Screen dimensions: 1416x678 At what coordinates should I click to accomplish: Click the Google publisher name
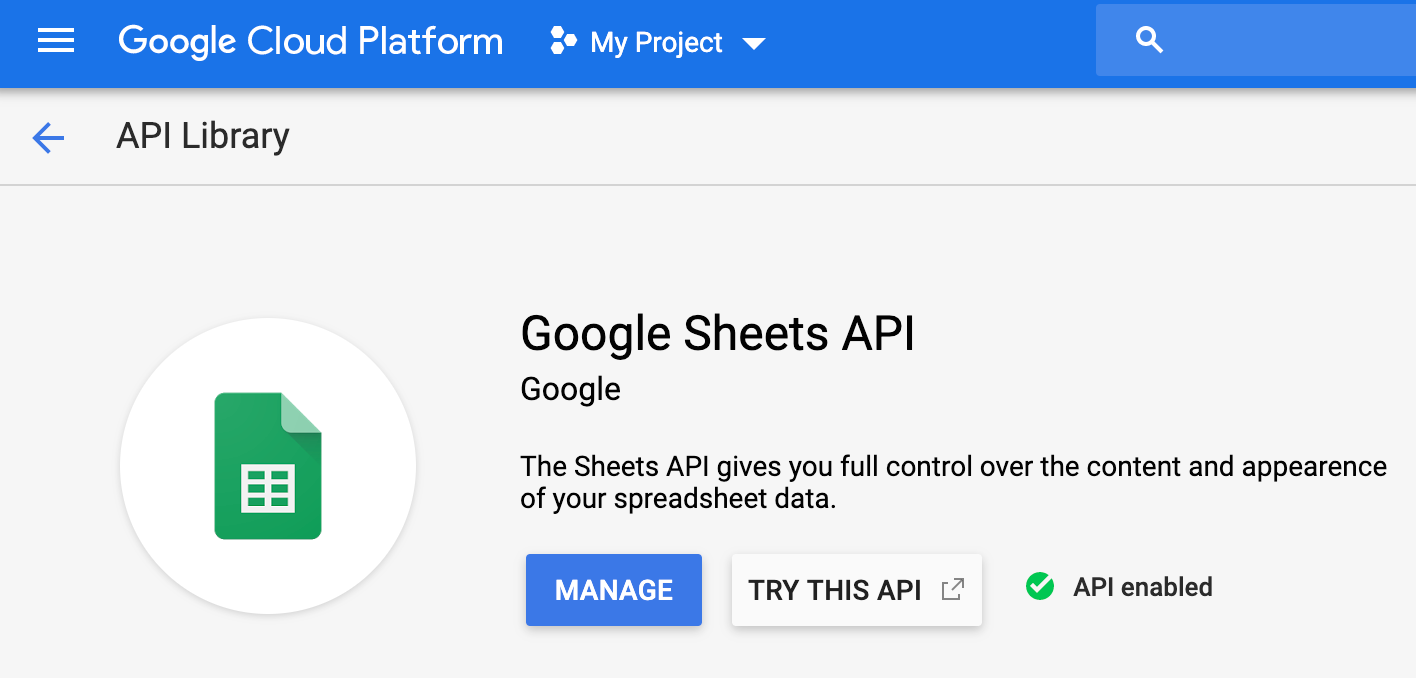click(570, 389)
